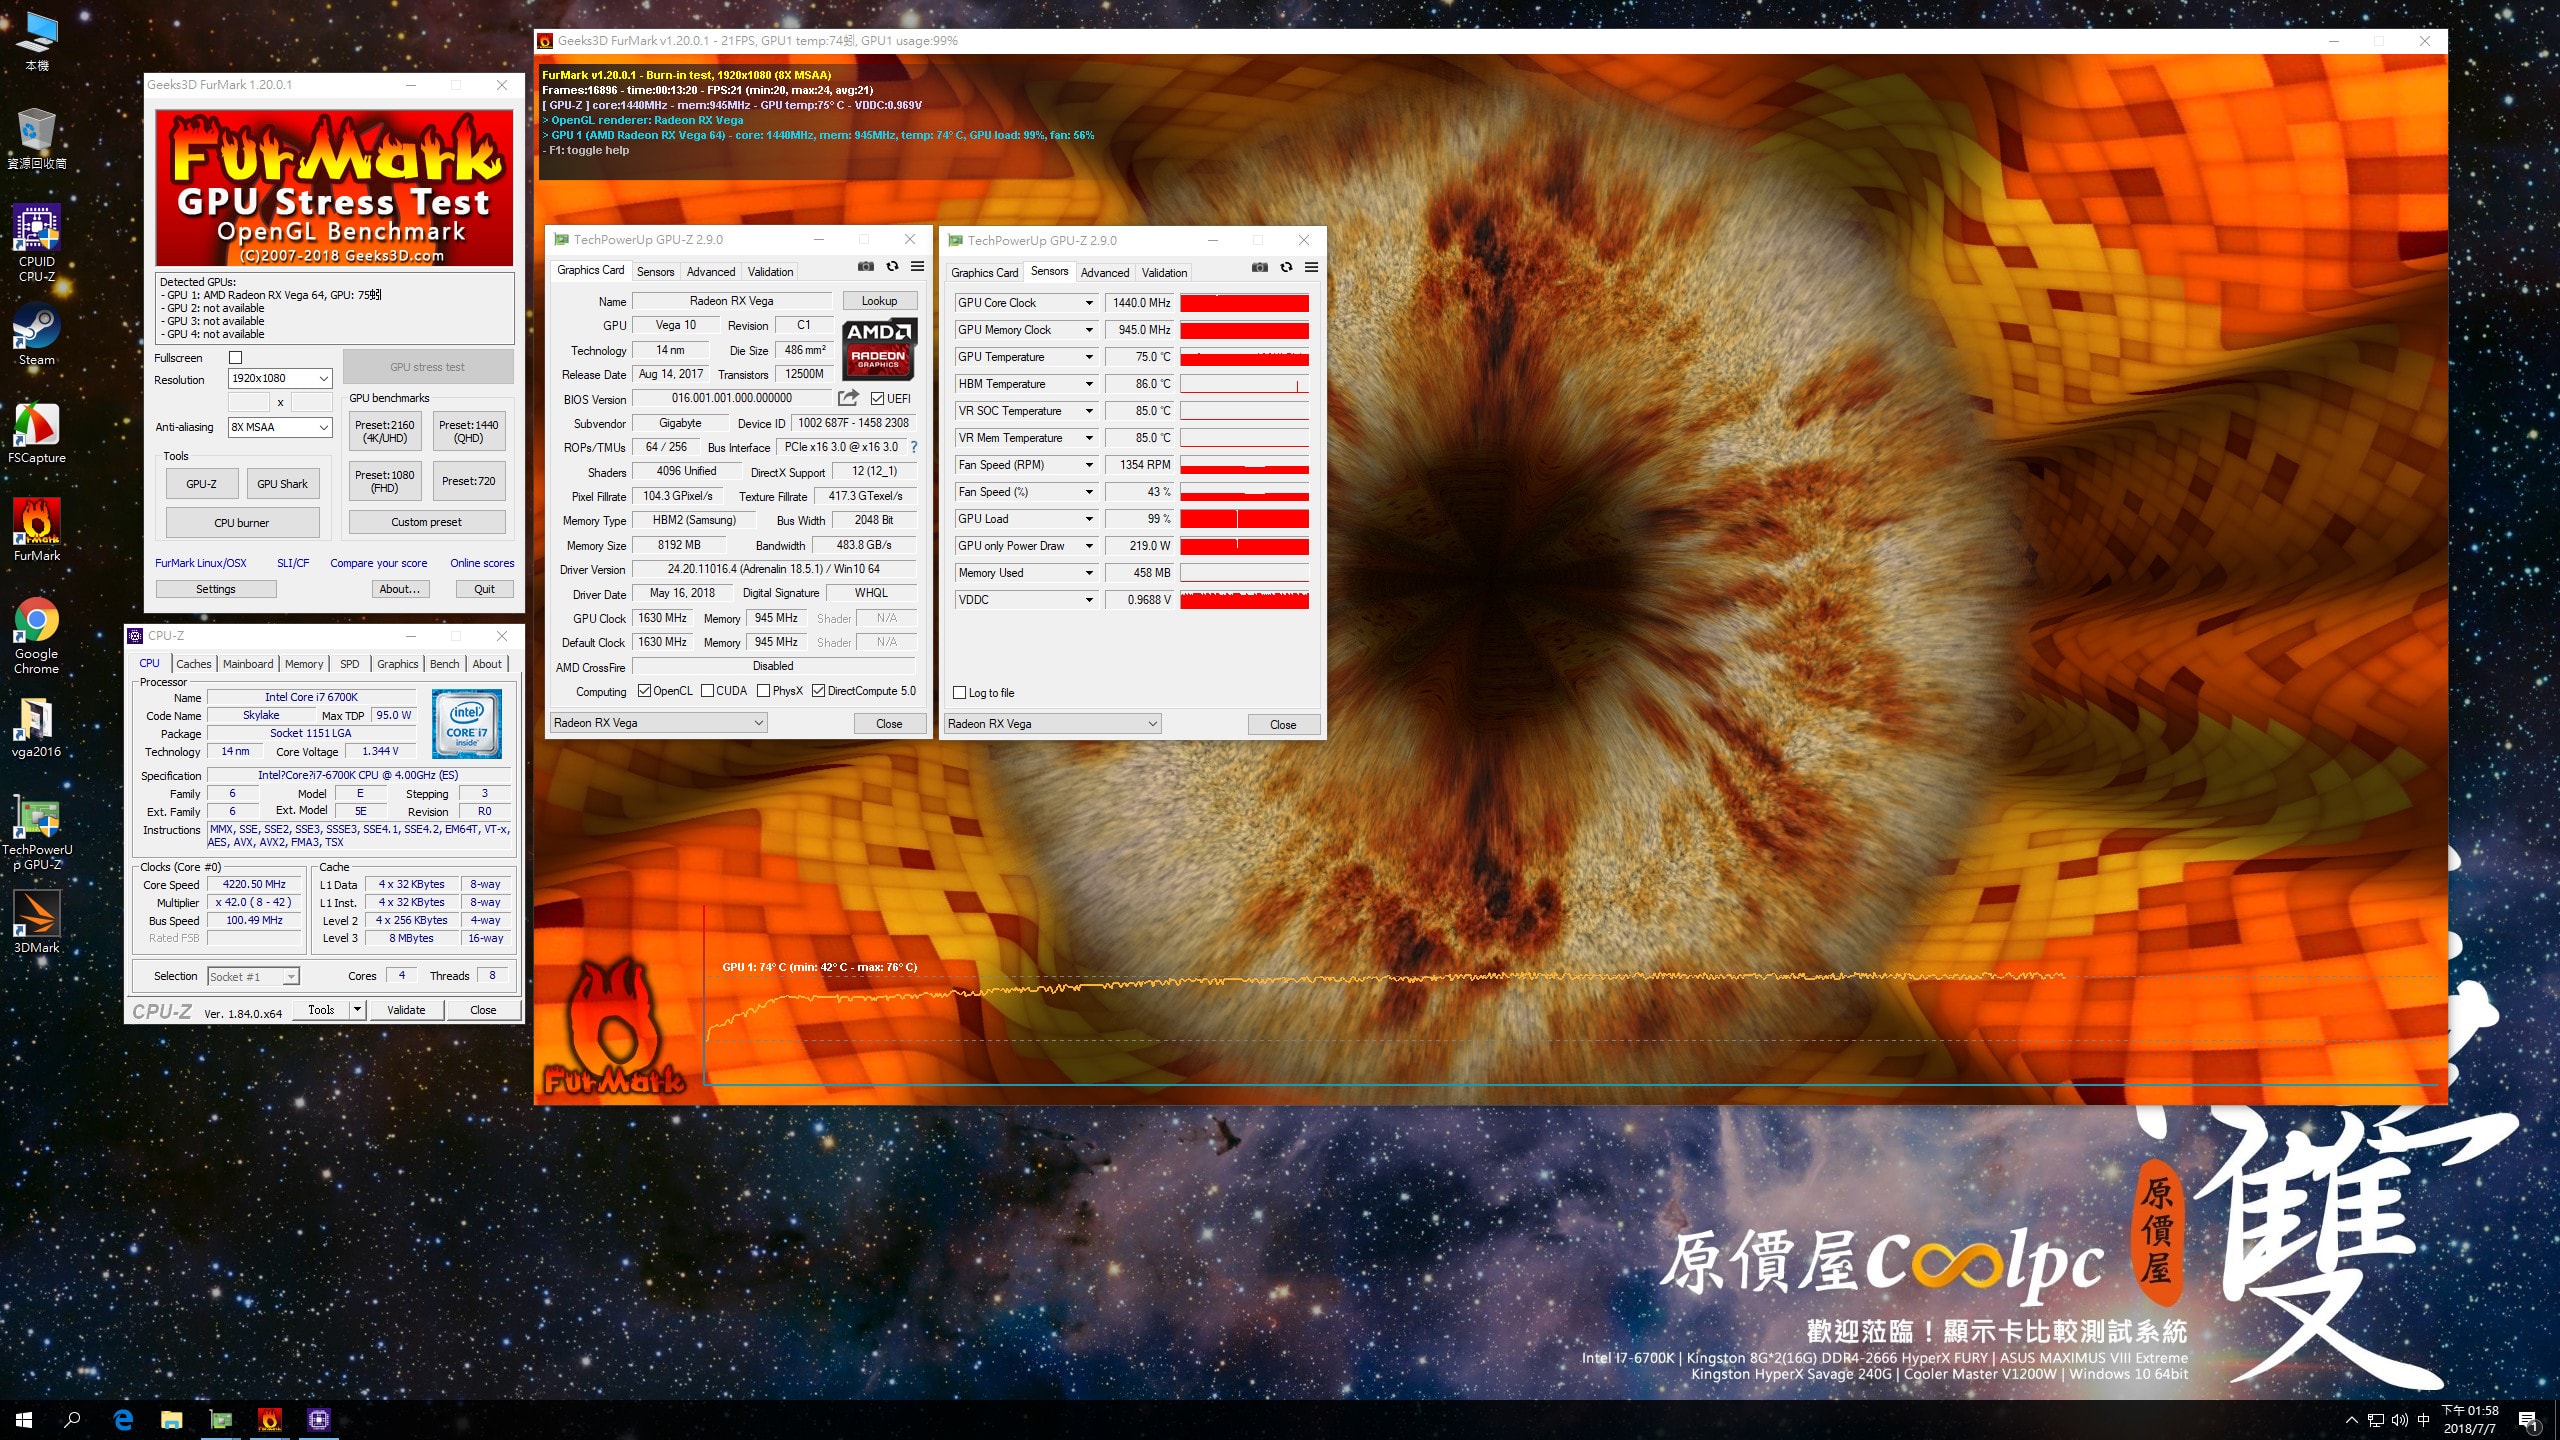Click the Lookup button in GPU-Z
Image resolution: width=2560 pixels, height=1440 pixels.
tap(879, 301)
